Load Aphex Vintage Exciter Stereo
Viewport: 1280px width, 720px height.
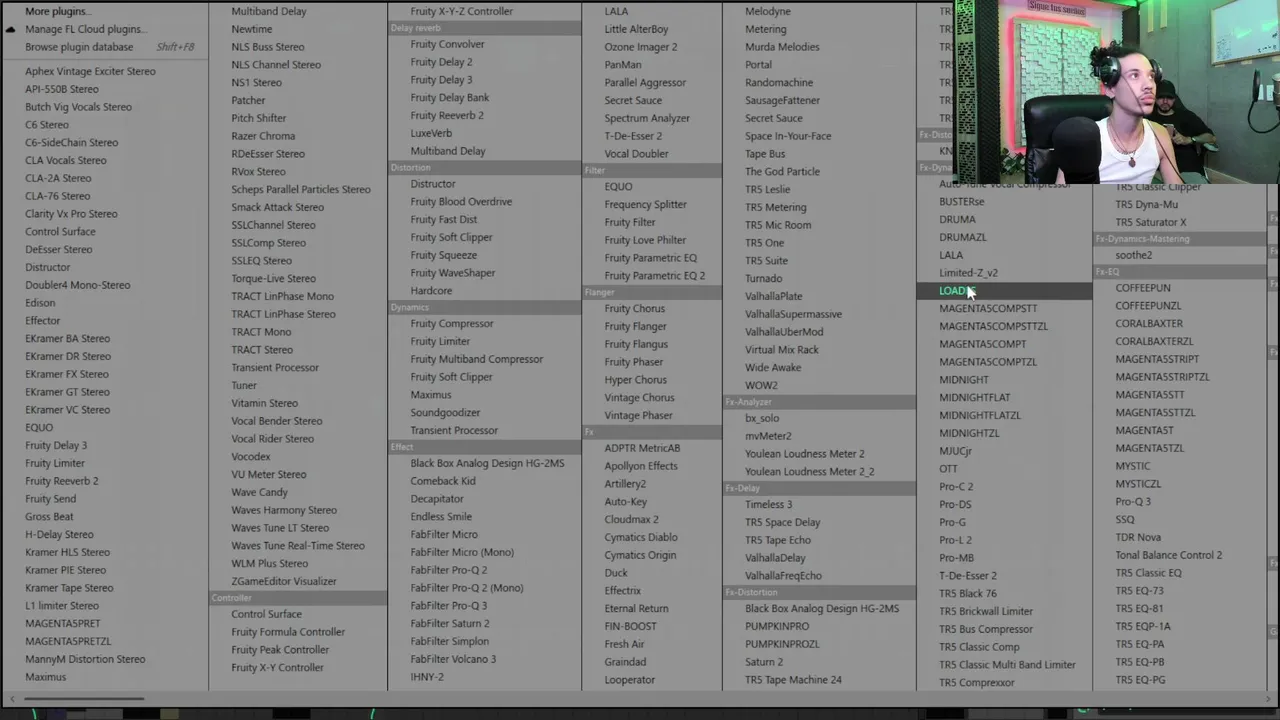tap(90, 71)
